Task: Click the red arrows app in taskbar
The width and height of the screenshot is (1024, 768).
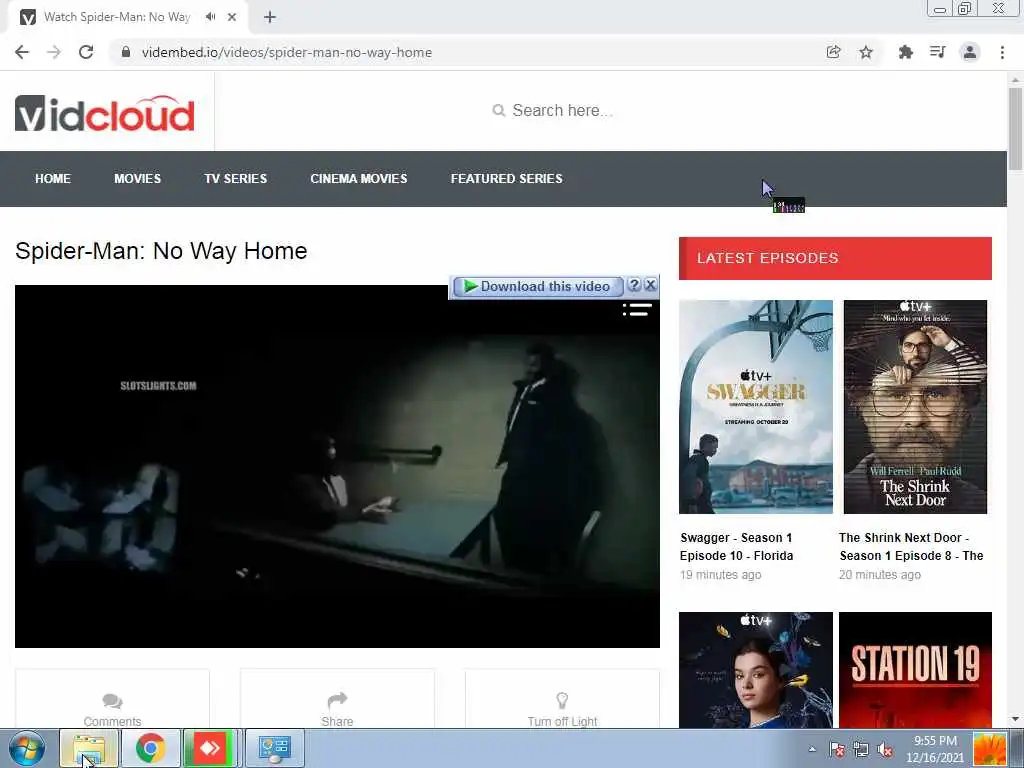Action: pyautogui.click(x=210, y=748)
